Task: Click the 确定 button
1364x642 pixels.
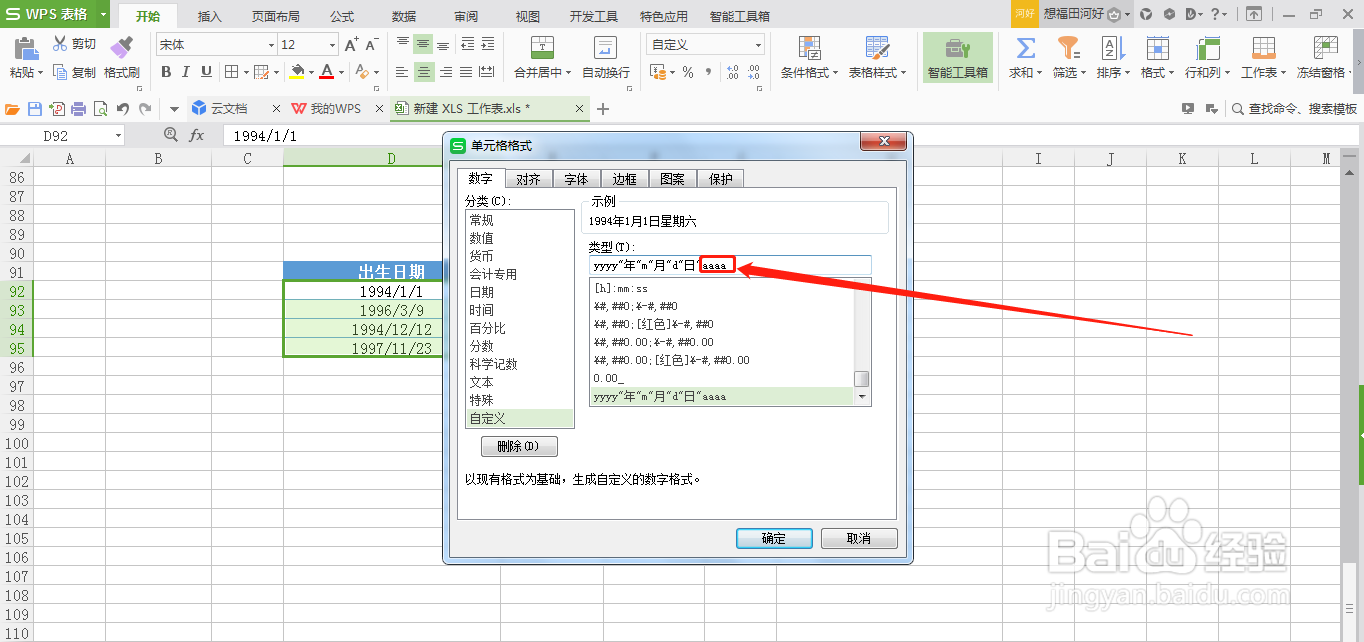Action: pyautogui.click(x=774, y=538)
